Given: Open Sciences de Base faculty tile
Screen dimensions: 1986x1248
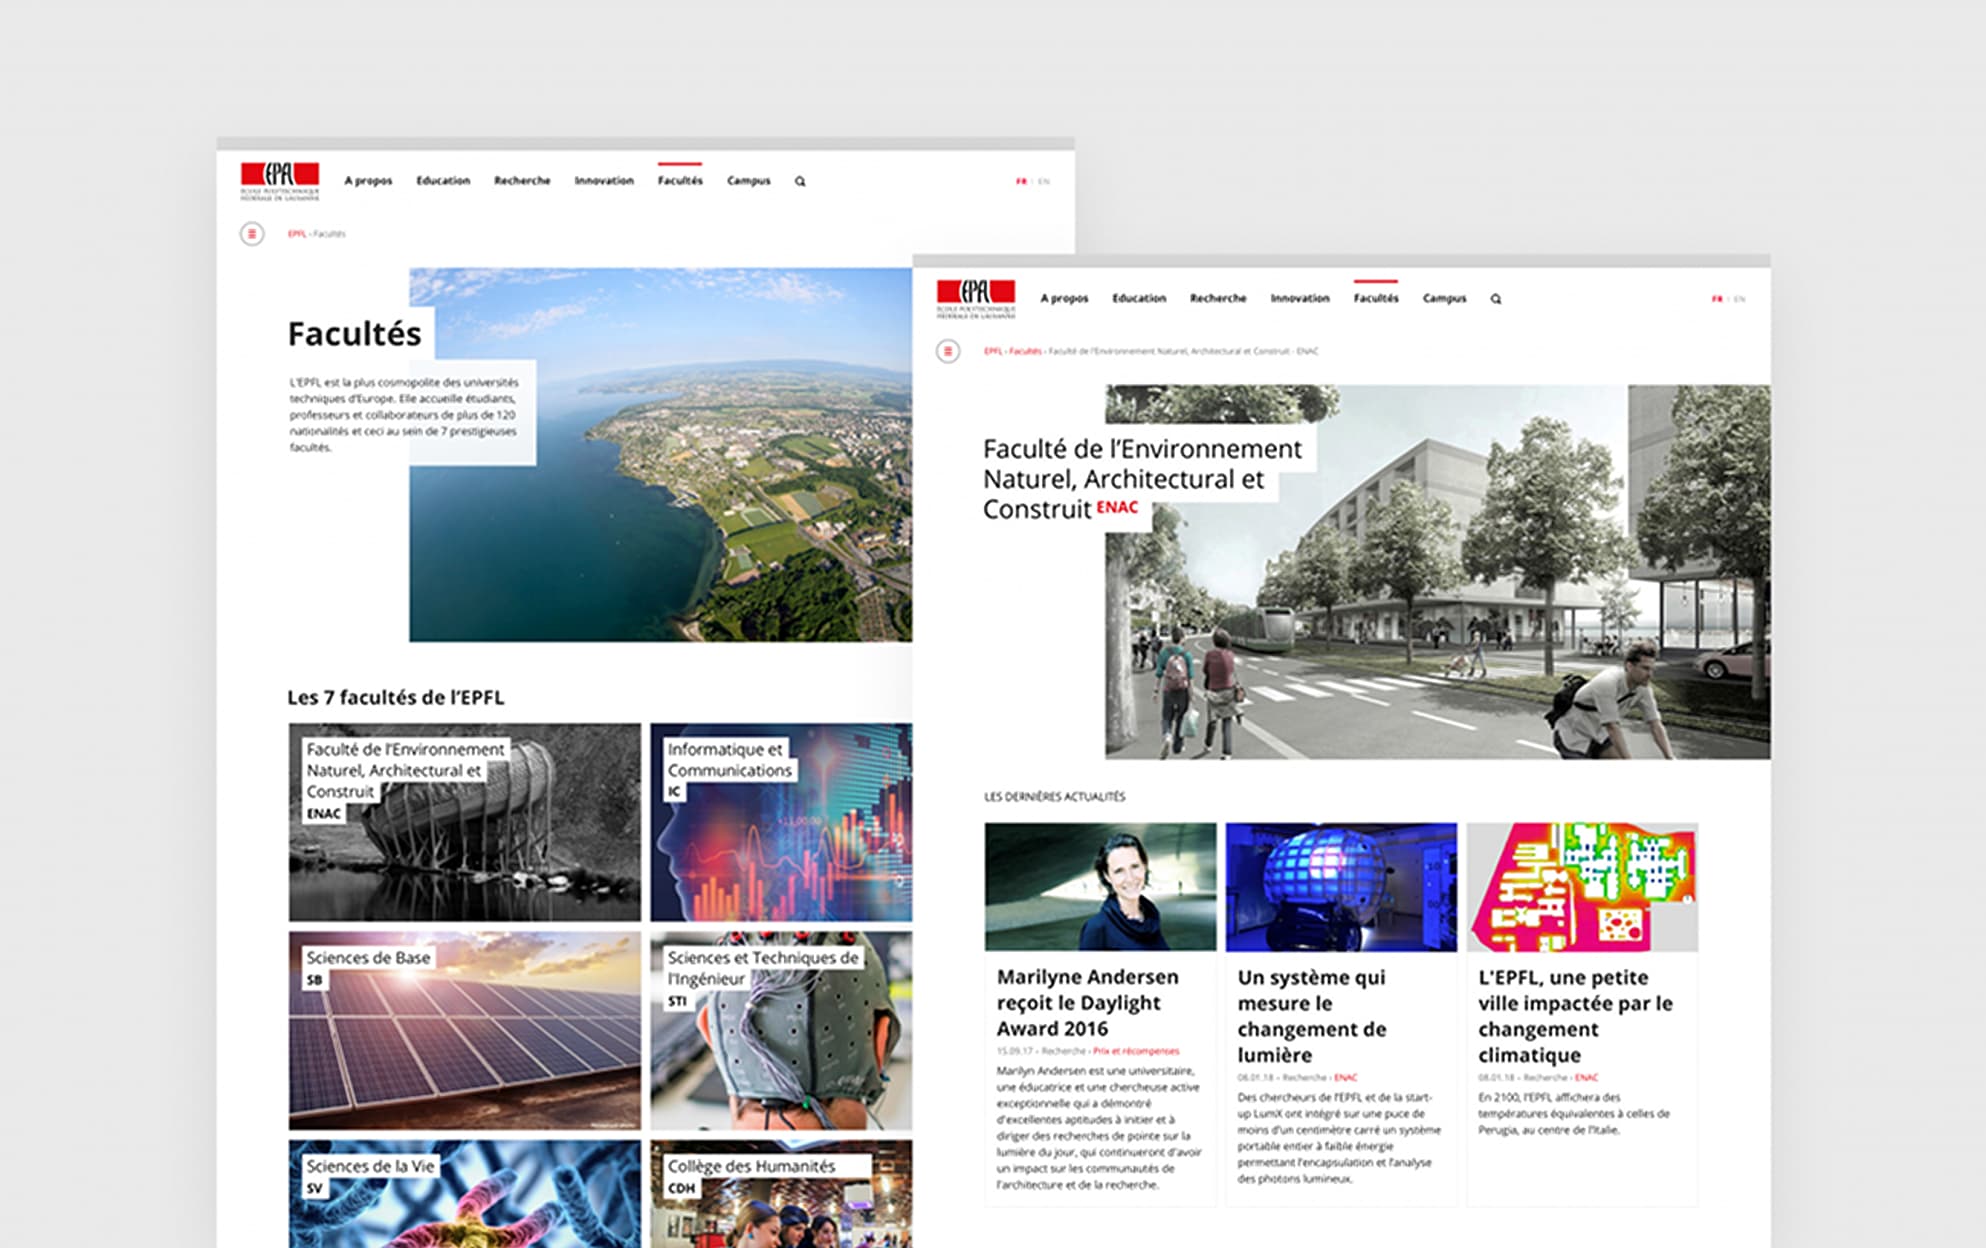Looking at the screenshot, I should [x=464, y=1030].
